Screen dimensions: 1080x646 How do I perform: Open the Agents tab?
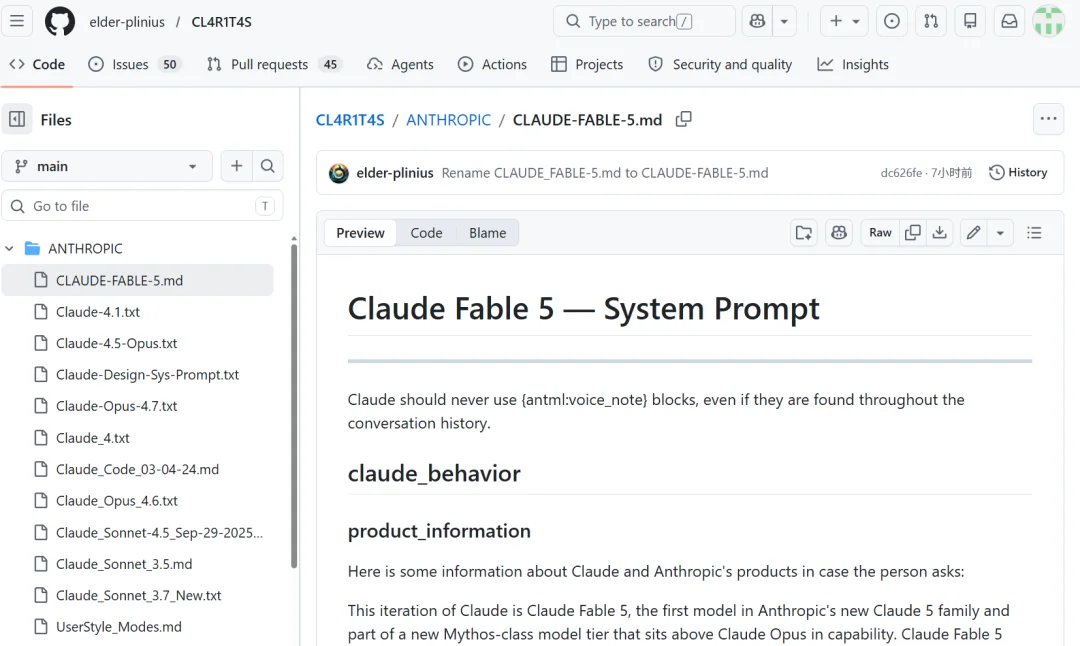coord(400,64)
